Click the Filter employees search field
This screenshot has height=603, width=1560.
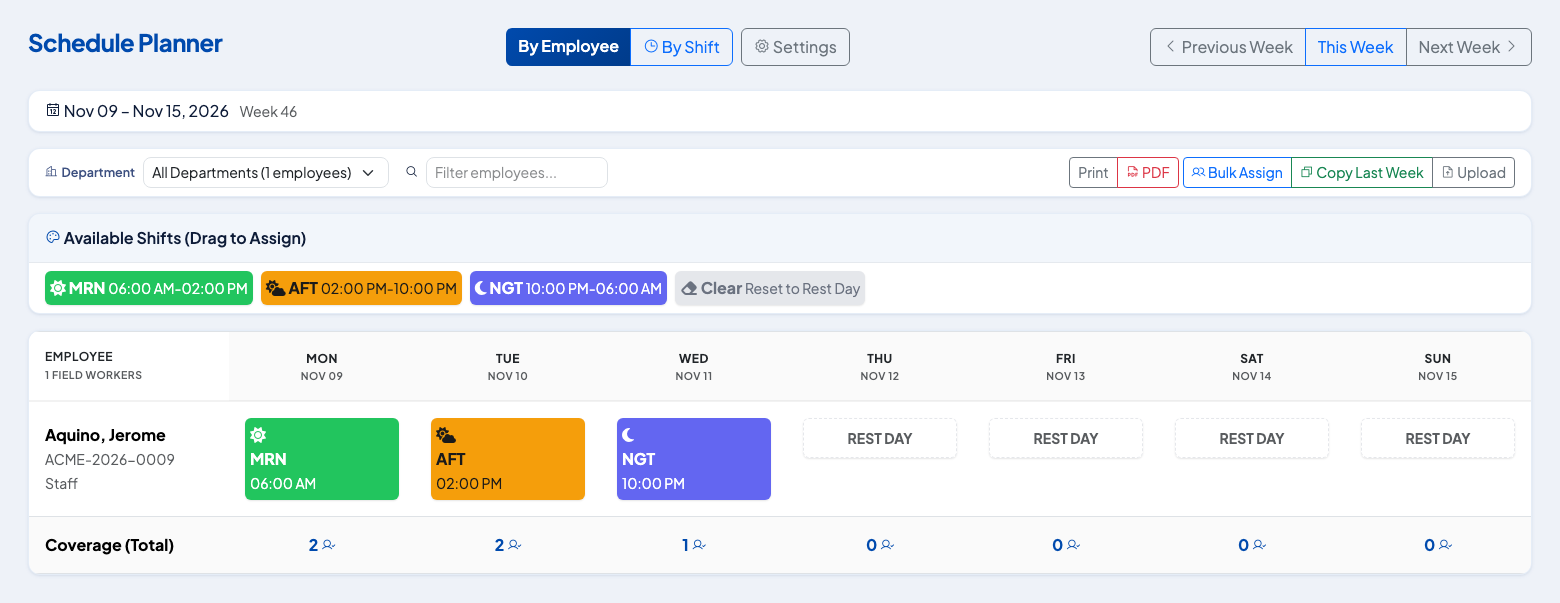tap(517, 172)
